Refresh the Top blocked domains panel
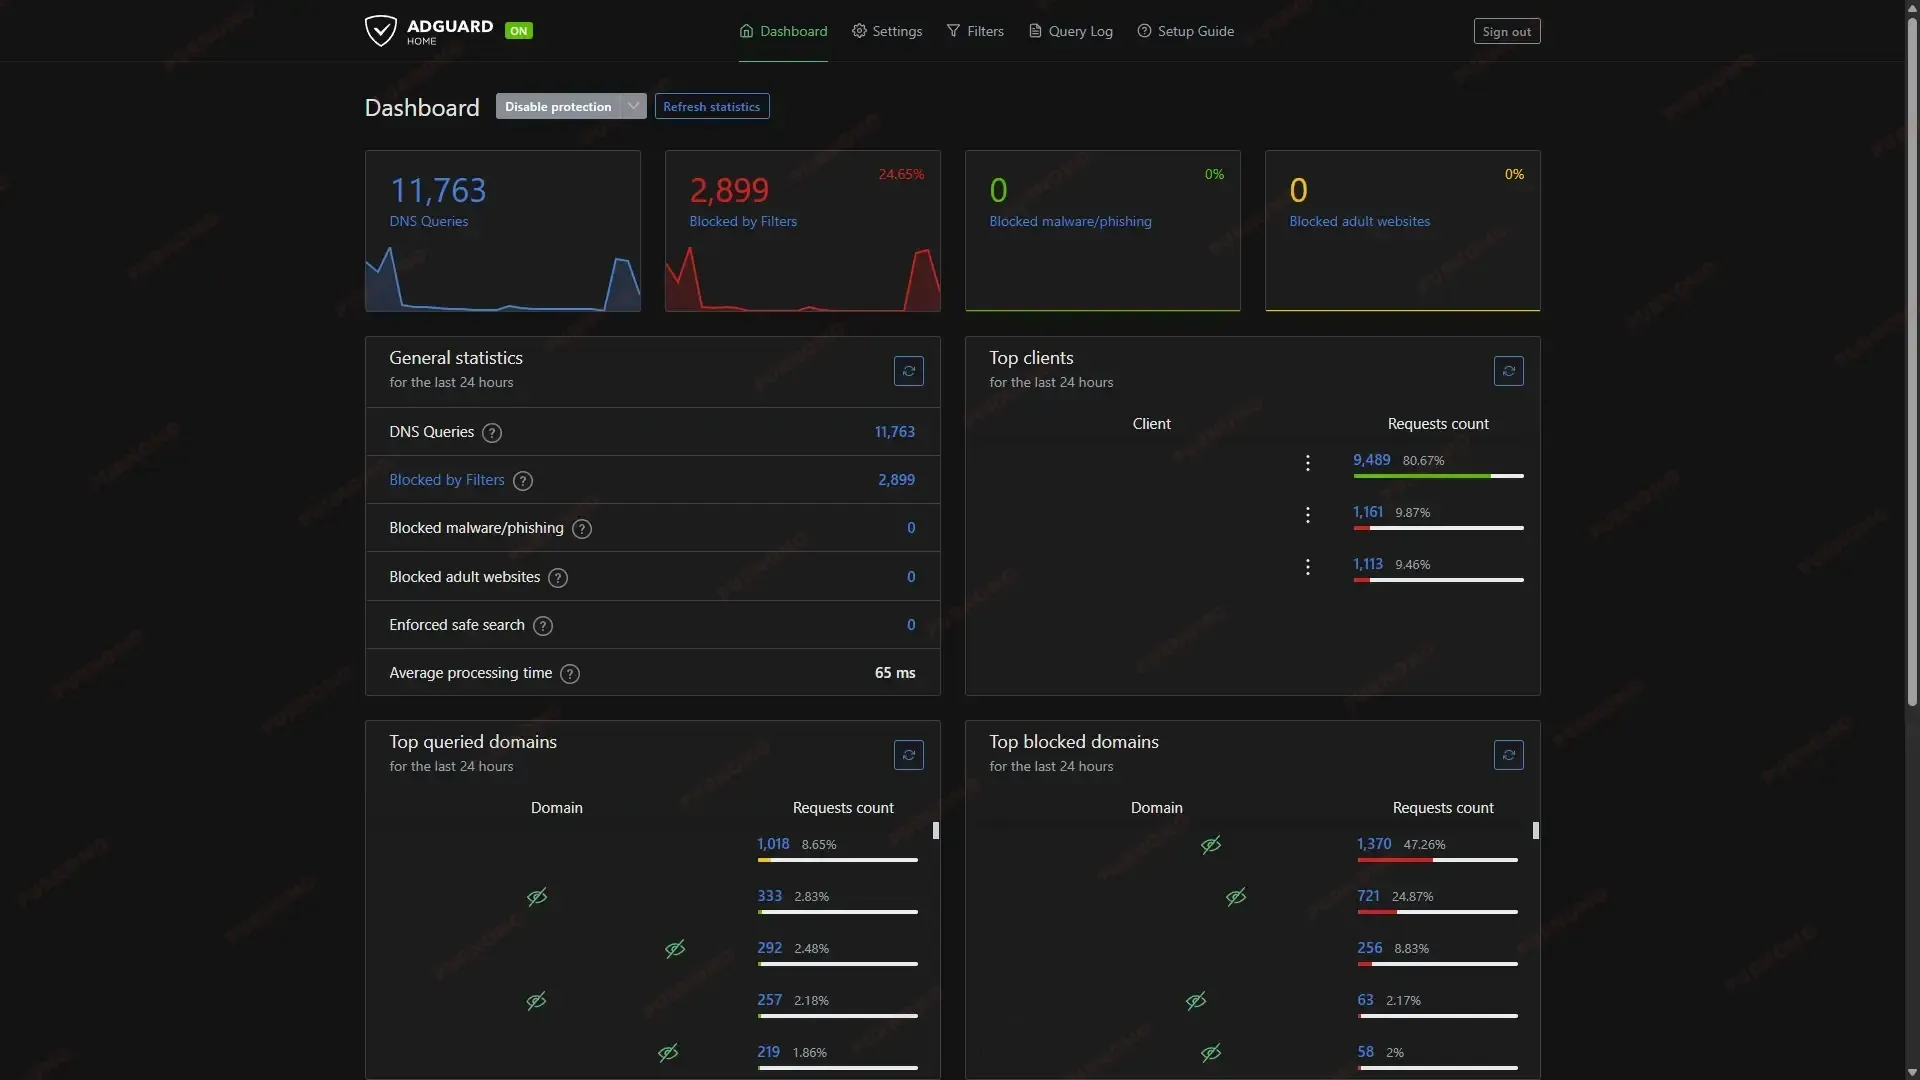Viewport: 1920px width, 1080px height. coord(1508,755)
